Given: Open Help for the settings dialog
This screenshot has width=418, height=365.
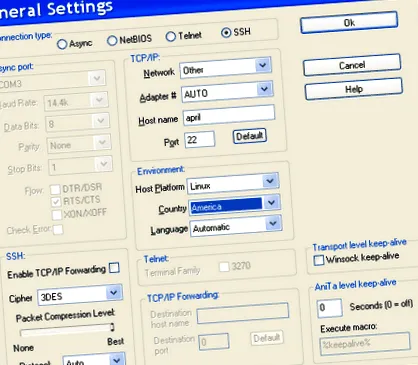Looking at the screenshot, I should tap(354, 89).
